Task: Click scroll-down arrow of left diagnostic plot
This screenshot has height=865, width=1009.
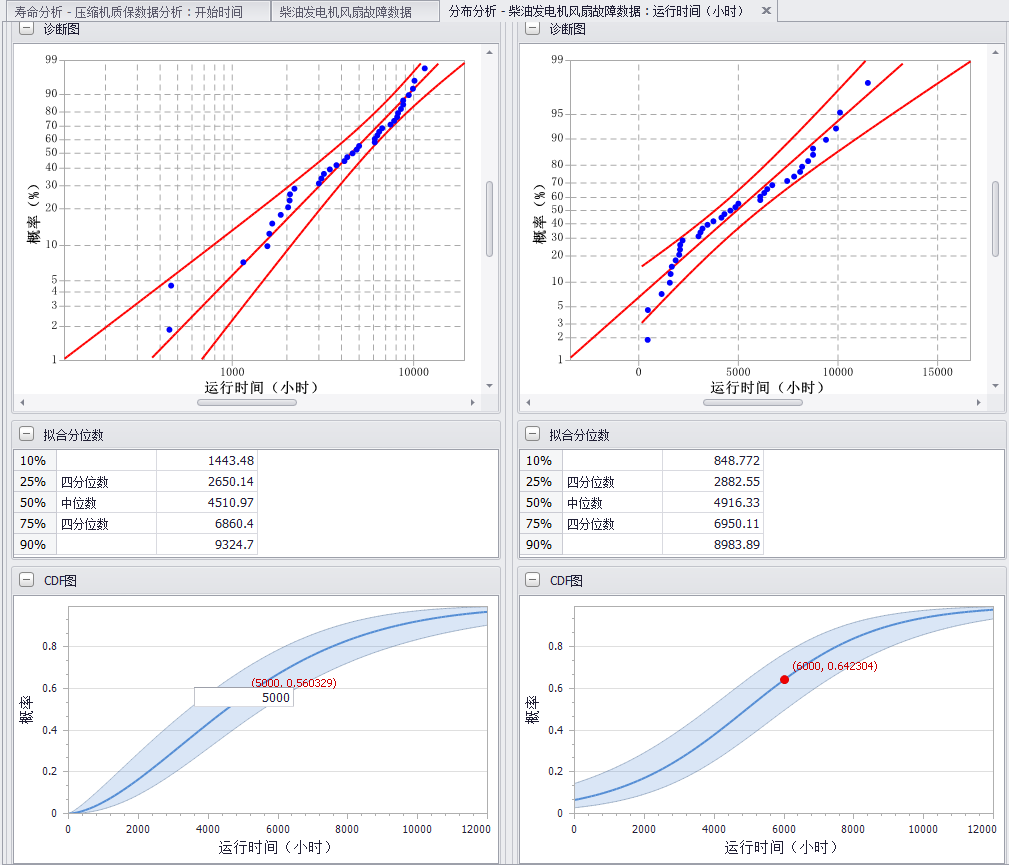Action: point(489,385)
